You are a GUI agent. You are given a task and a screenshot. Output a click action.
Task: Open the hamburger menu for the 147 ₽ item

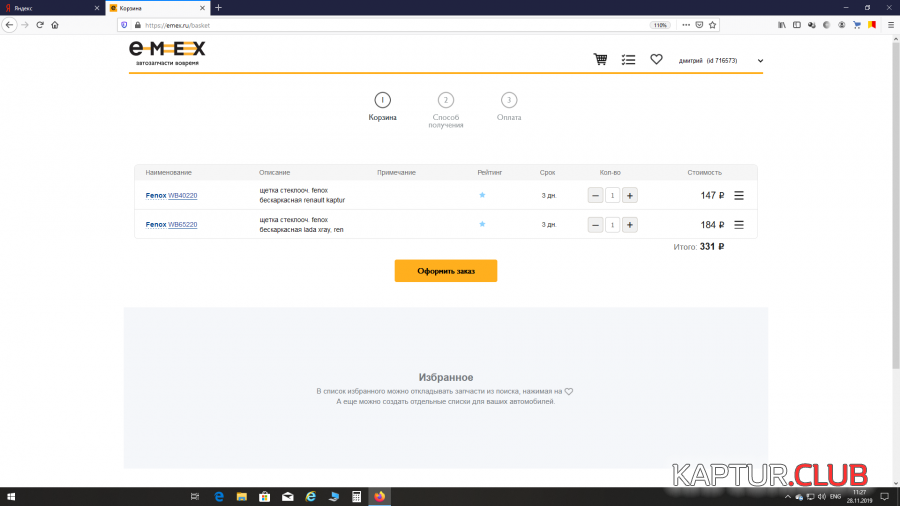[739, 196]
